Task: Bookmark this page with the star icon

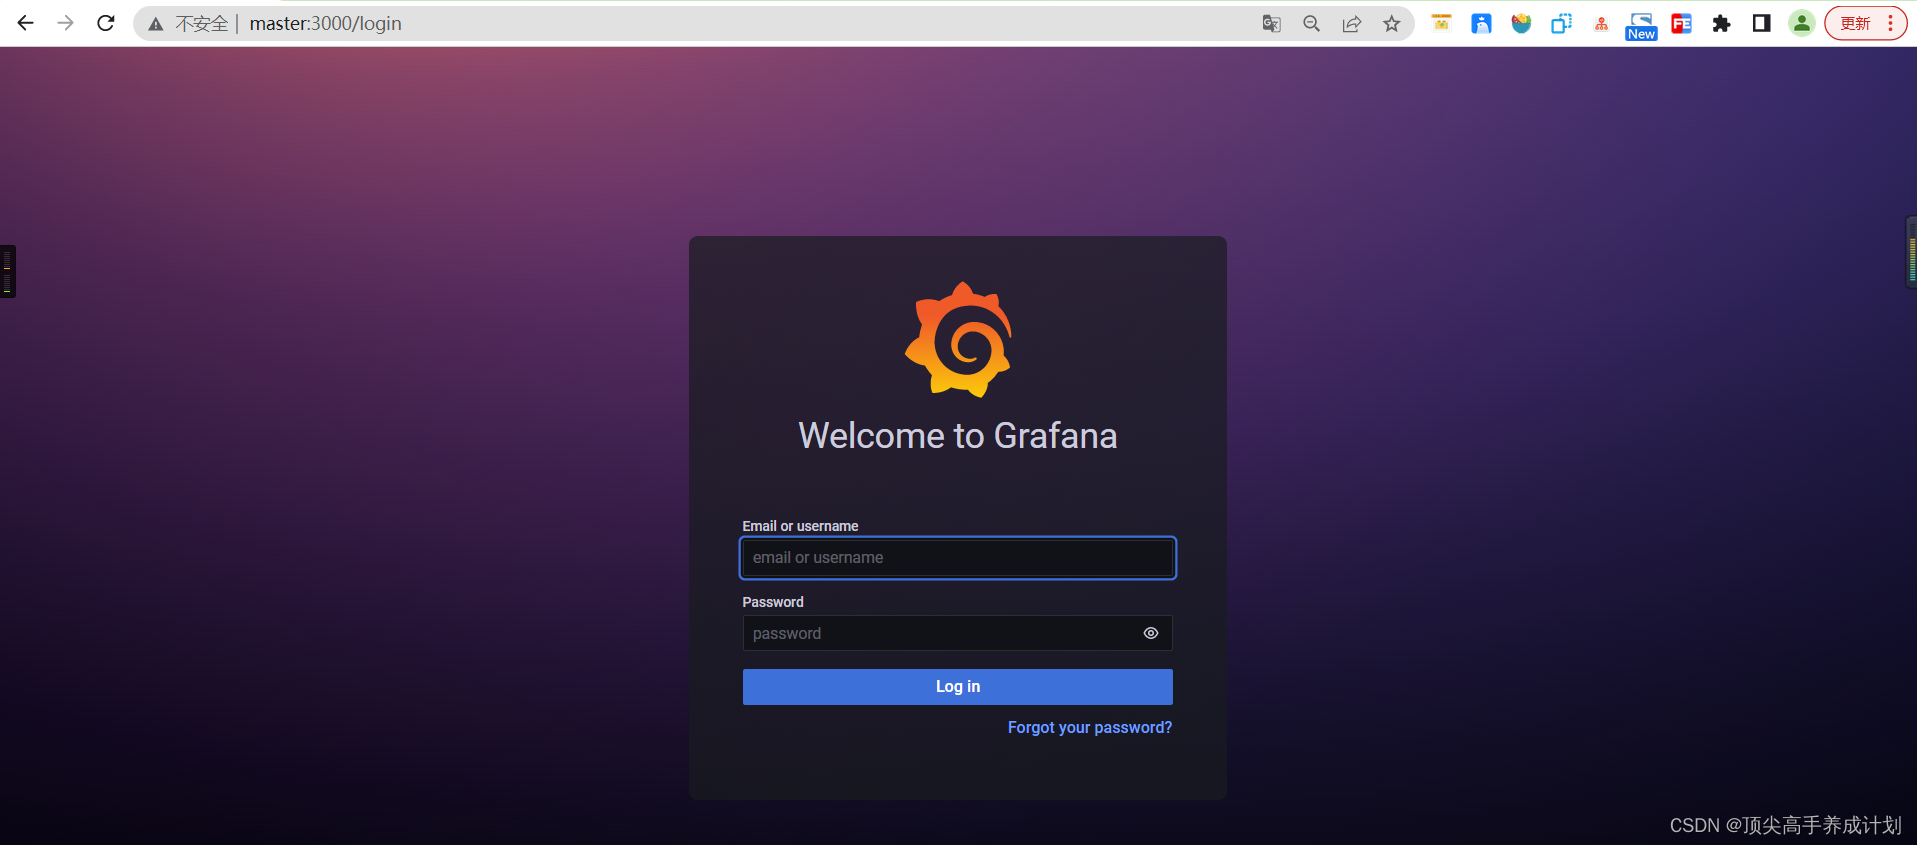Action: point(1392,24)
